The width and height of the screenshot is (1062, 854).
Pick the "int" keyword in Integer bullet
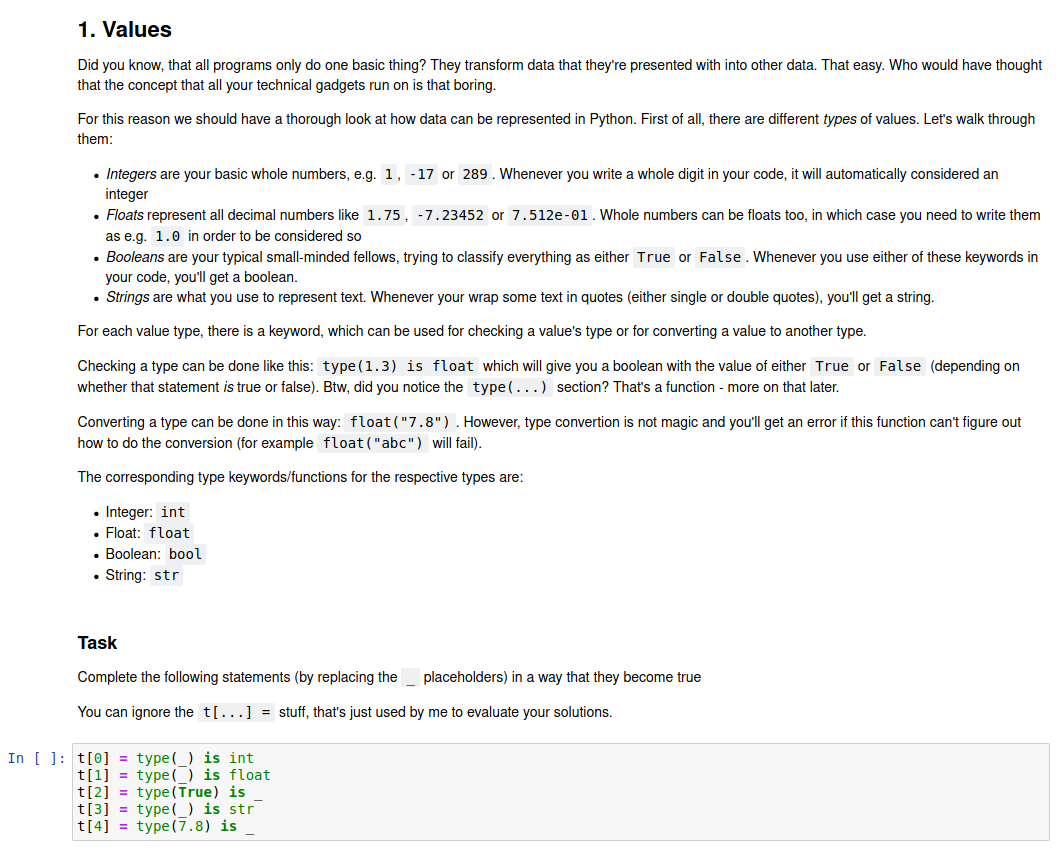click(x=173, y=512)
